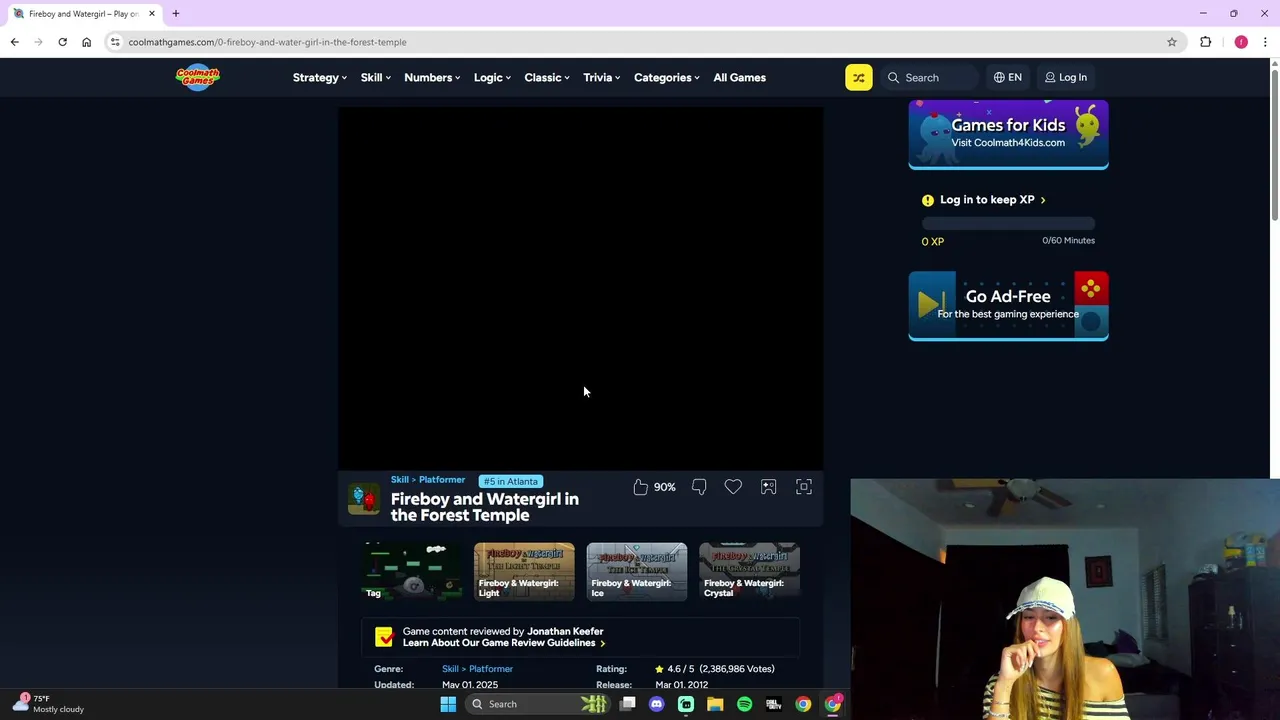Image resolution: width=1280 pixels, height=720 pixels.
Task: Close the Fireboy and Watergirl tab
Action: point(152,14)
